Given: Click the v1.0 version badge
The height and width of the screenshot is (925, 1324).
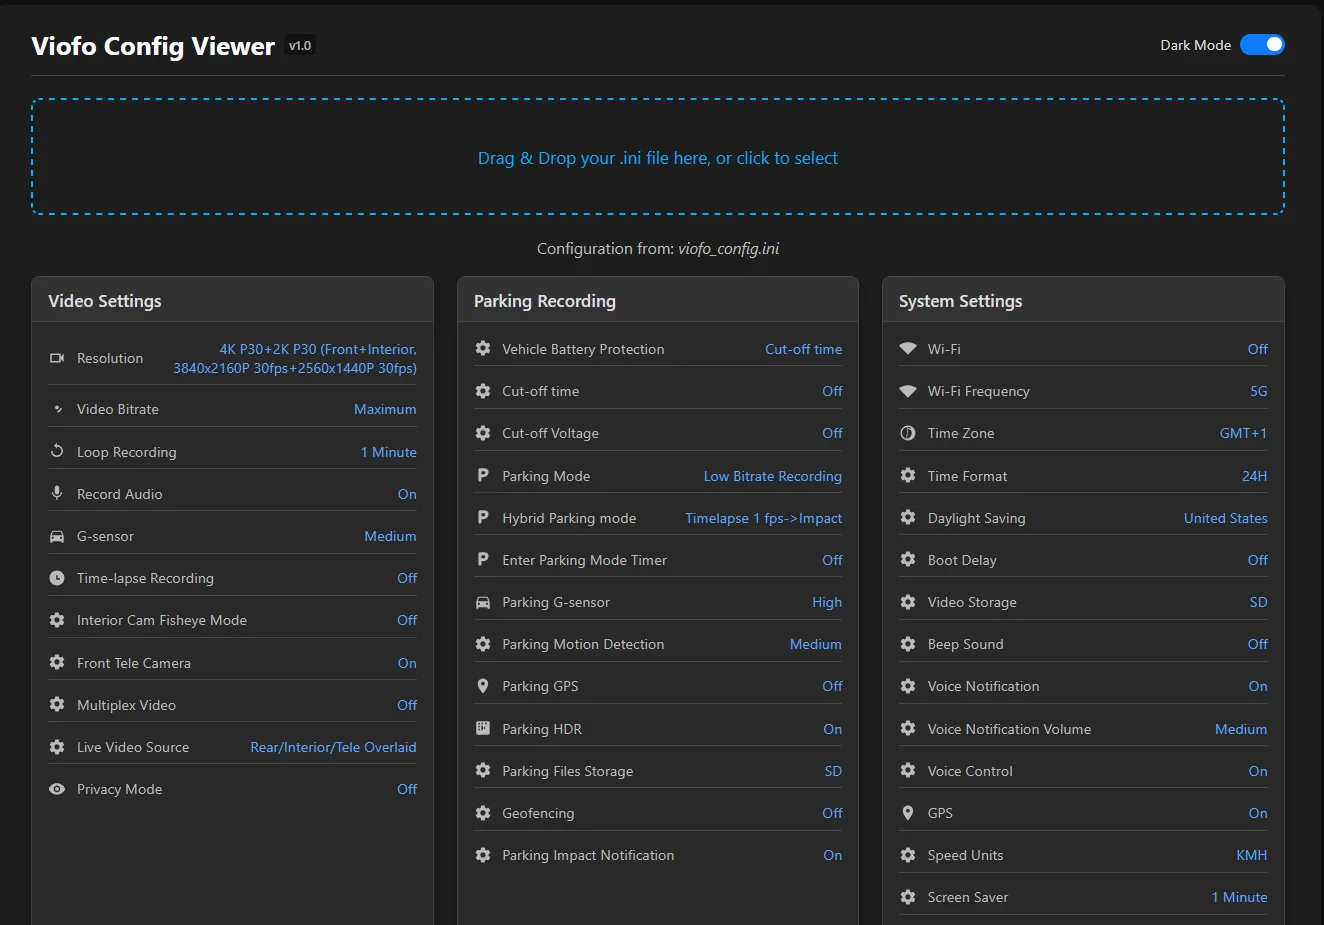Looking at the screenshot, I should pos(300,45).
